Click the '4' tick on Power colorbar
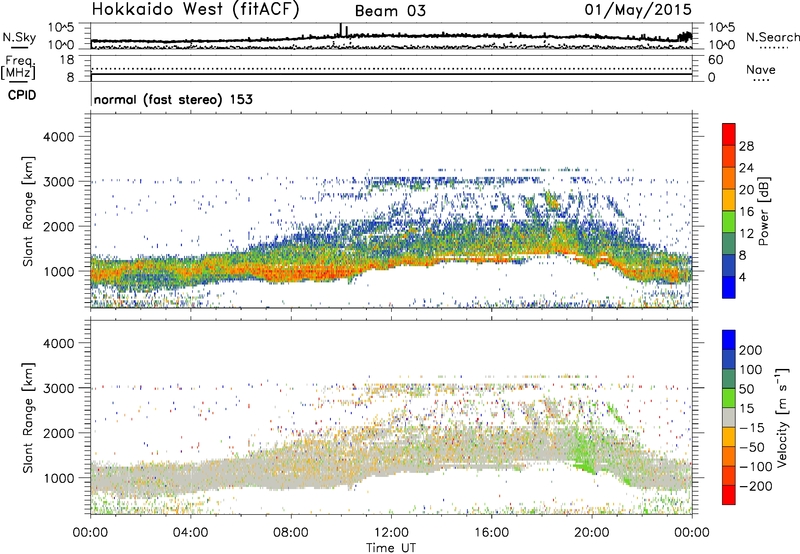 click(x=742, y=277)
